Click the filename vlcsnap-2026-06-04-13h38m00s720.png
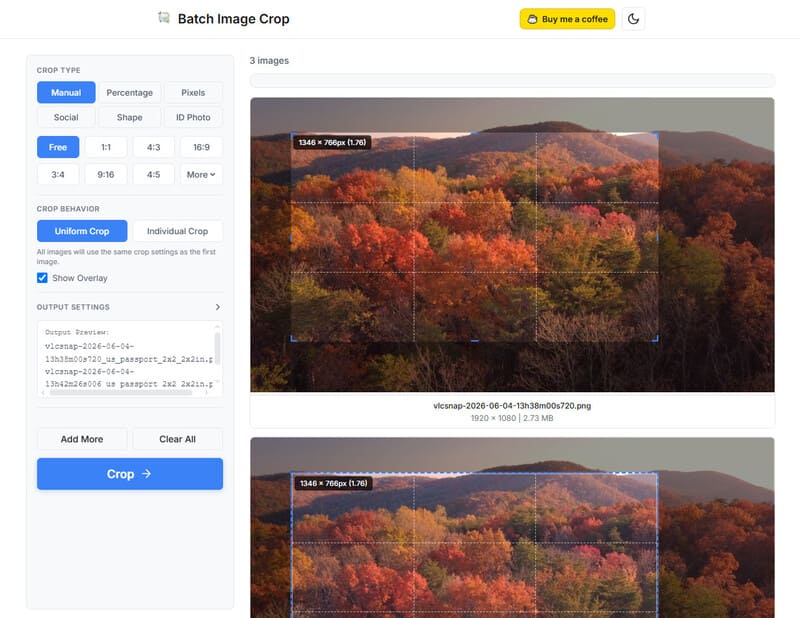This screenshot has height=618, width=800. 512,406
